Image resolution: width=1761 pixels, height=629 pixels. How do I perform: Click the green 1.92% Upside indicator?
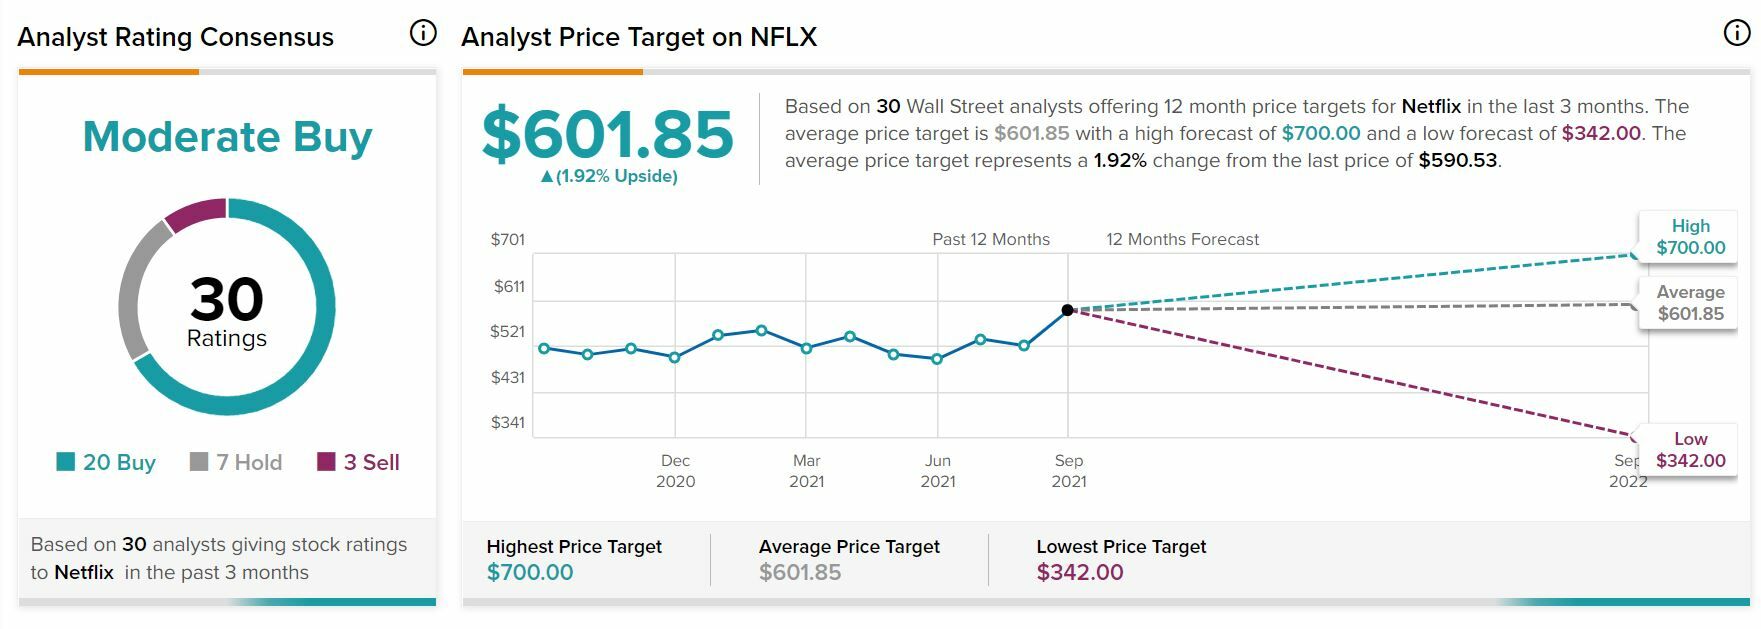pyautogui.click(x=609, y=176)
